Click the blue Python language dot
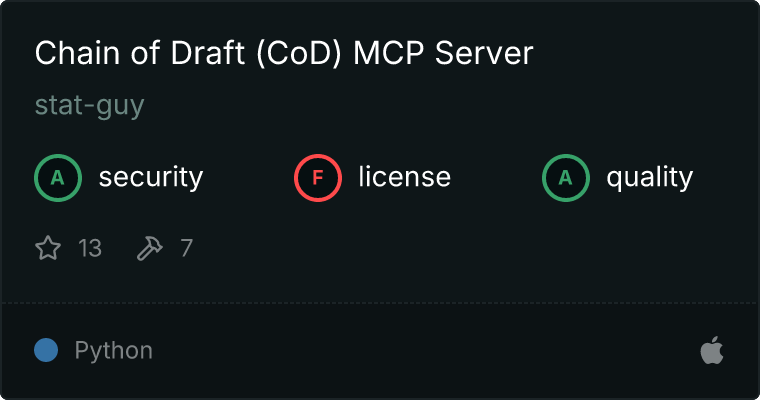760x400 pixels. coord(46,350)
